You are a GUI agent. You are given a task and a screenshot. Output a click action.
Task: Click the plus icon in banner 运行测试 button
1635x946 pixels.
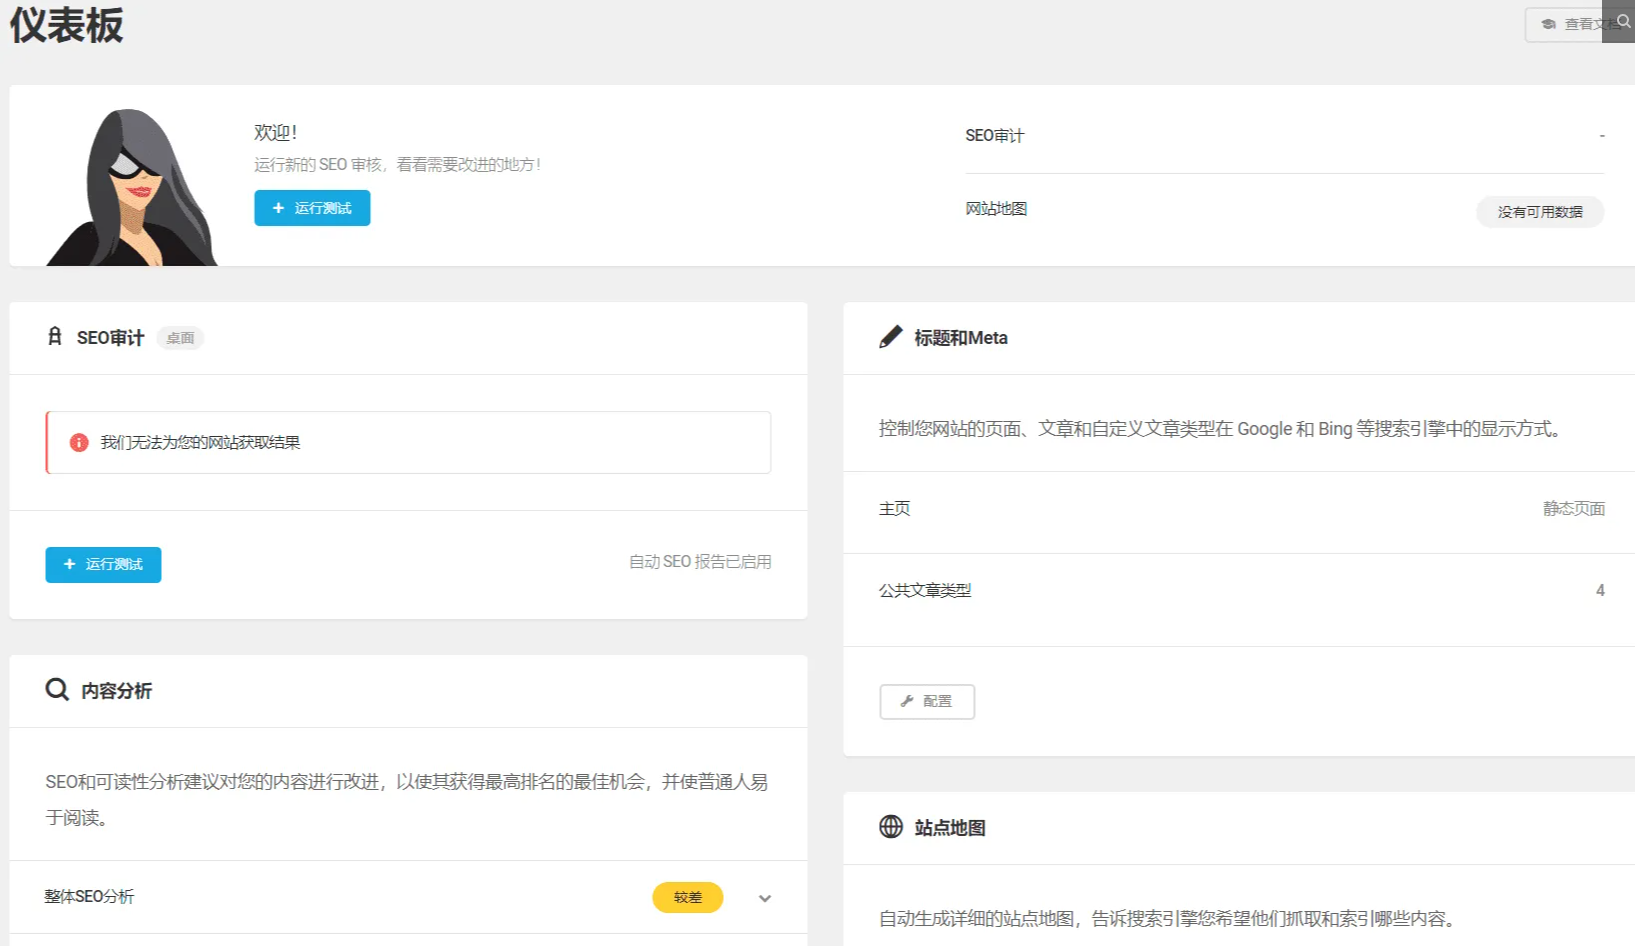[x=279, y=208]
